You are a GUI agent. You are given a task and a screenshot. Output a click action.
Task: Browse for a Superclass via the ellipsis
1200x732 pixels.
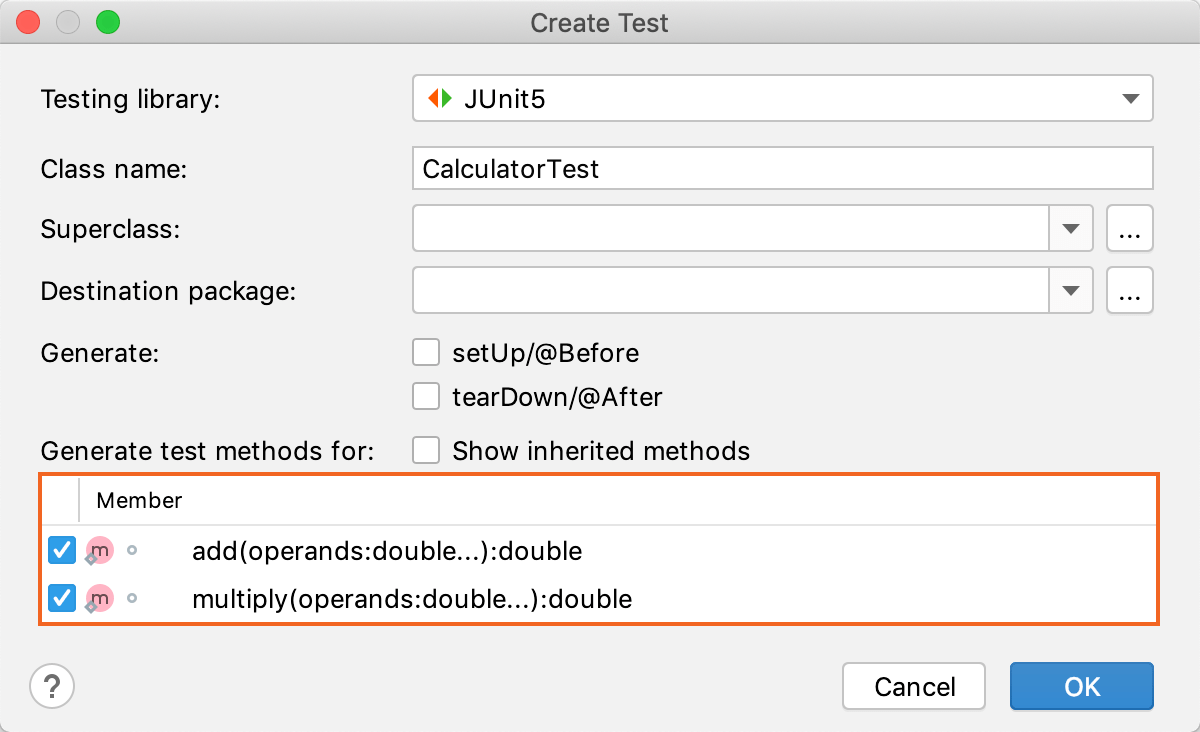point(1129,228)
